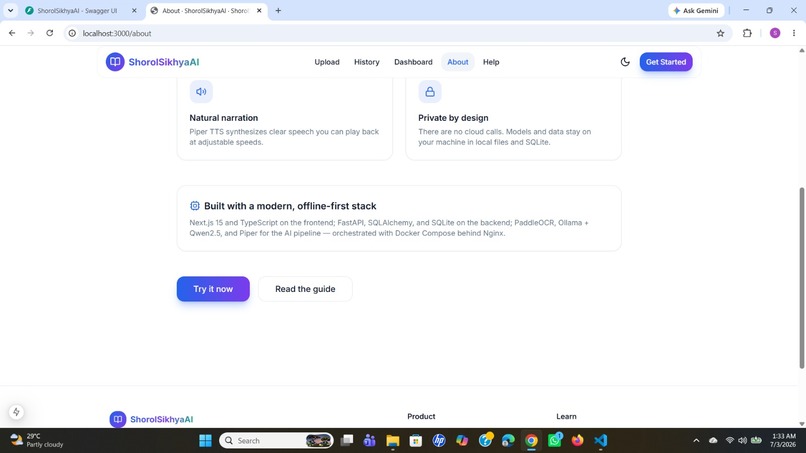Click the volume icon in system tray
The width and height of the screenshot is (806, 453).
pyautogui.click(x=742, y=441)
